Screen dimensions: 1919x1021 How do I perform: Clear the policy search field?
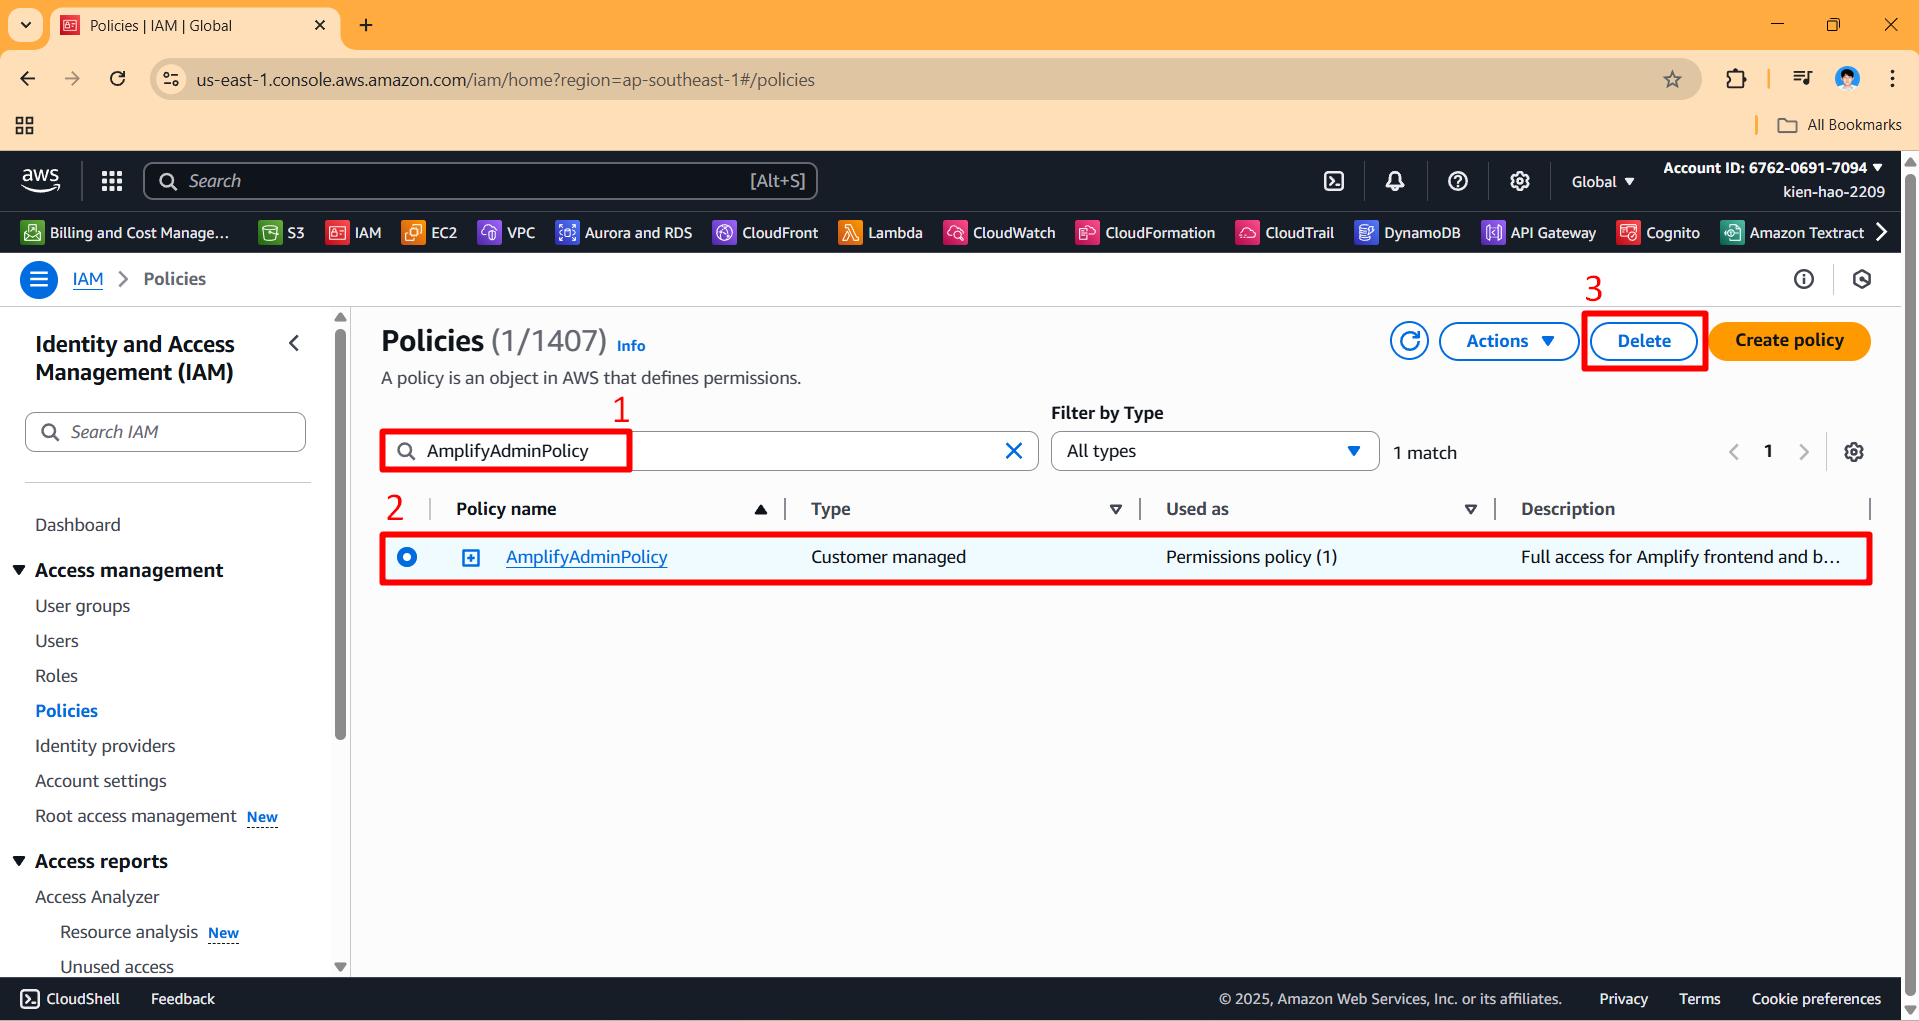coord(1014,451)
